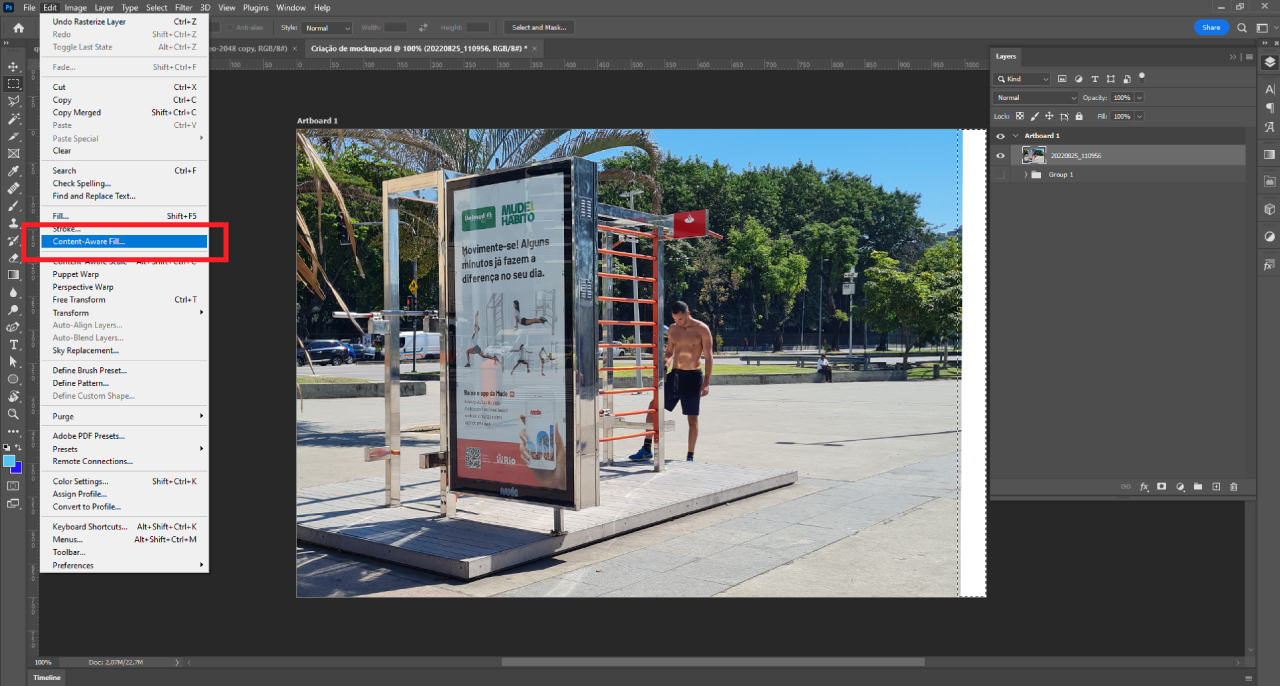This screenshot has width=1280, height=686.
Task: Open the Paragraph panel icon in dock
Action: (1270, 107)
